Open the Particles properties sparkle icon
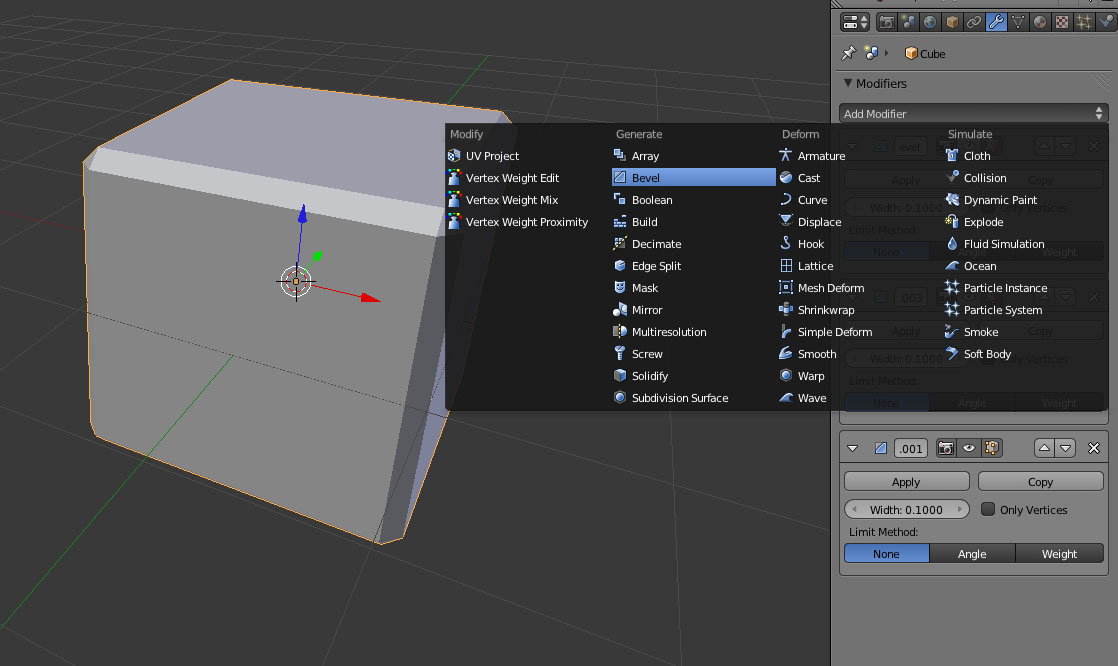This screenshot has height=666, width=1118. 1084,22
